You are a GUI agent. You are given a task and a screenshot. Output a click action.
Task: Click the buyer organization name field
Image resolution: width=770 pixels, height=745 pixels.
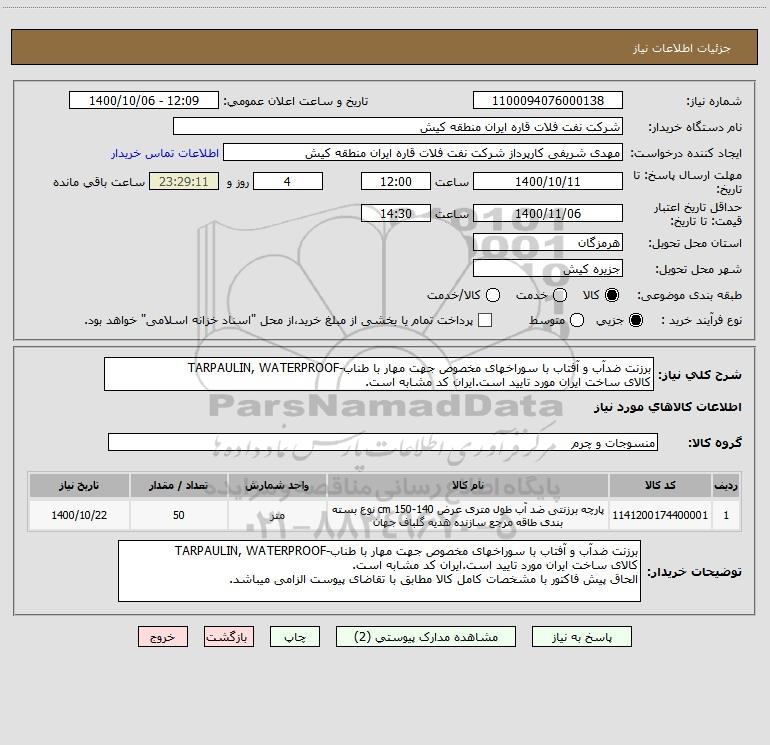coord(398,127)
